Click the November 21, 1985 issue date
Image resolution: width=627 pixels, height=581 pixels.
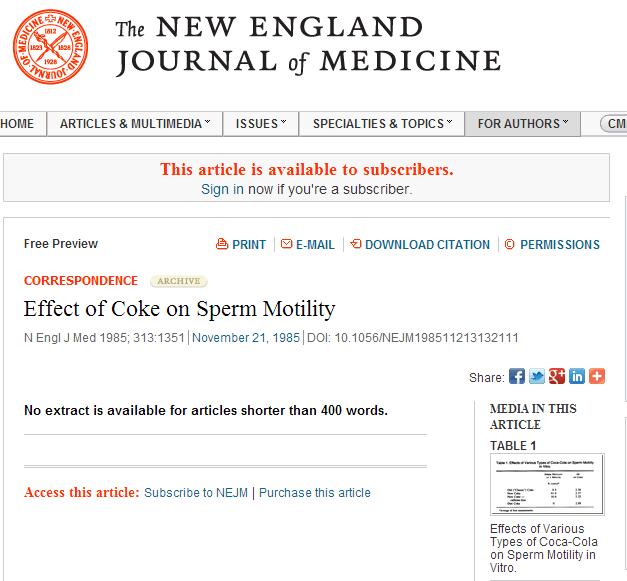[x=246, y=338]
